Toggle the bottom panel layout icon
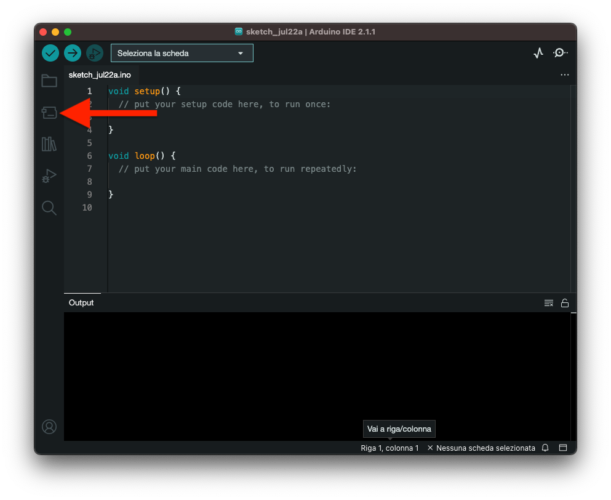The height and width of the screenshot is (500, 611). pyautogui.click(x=563, y=448)
